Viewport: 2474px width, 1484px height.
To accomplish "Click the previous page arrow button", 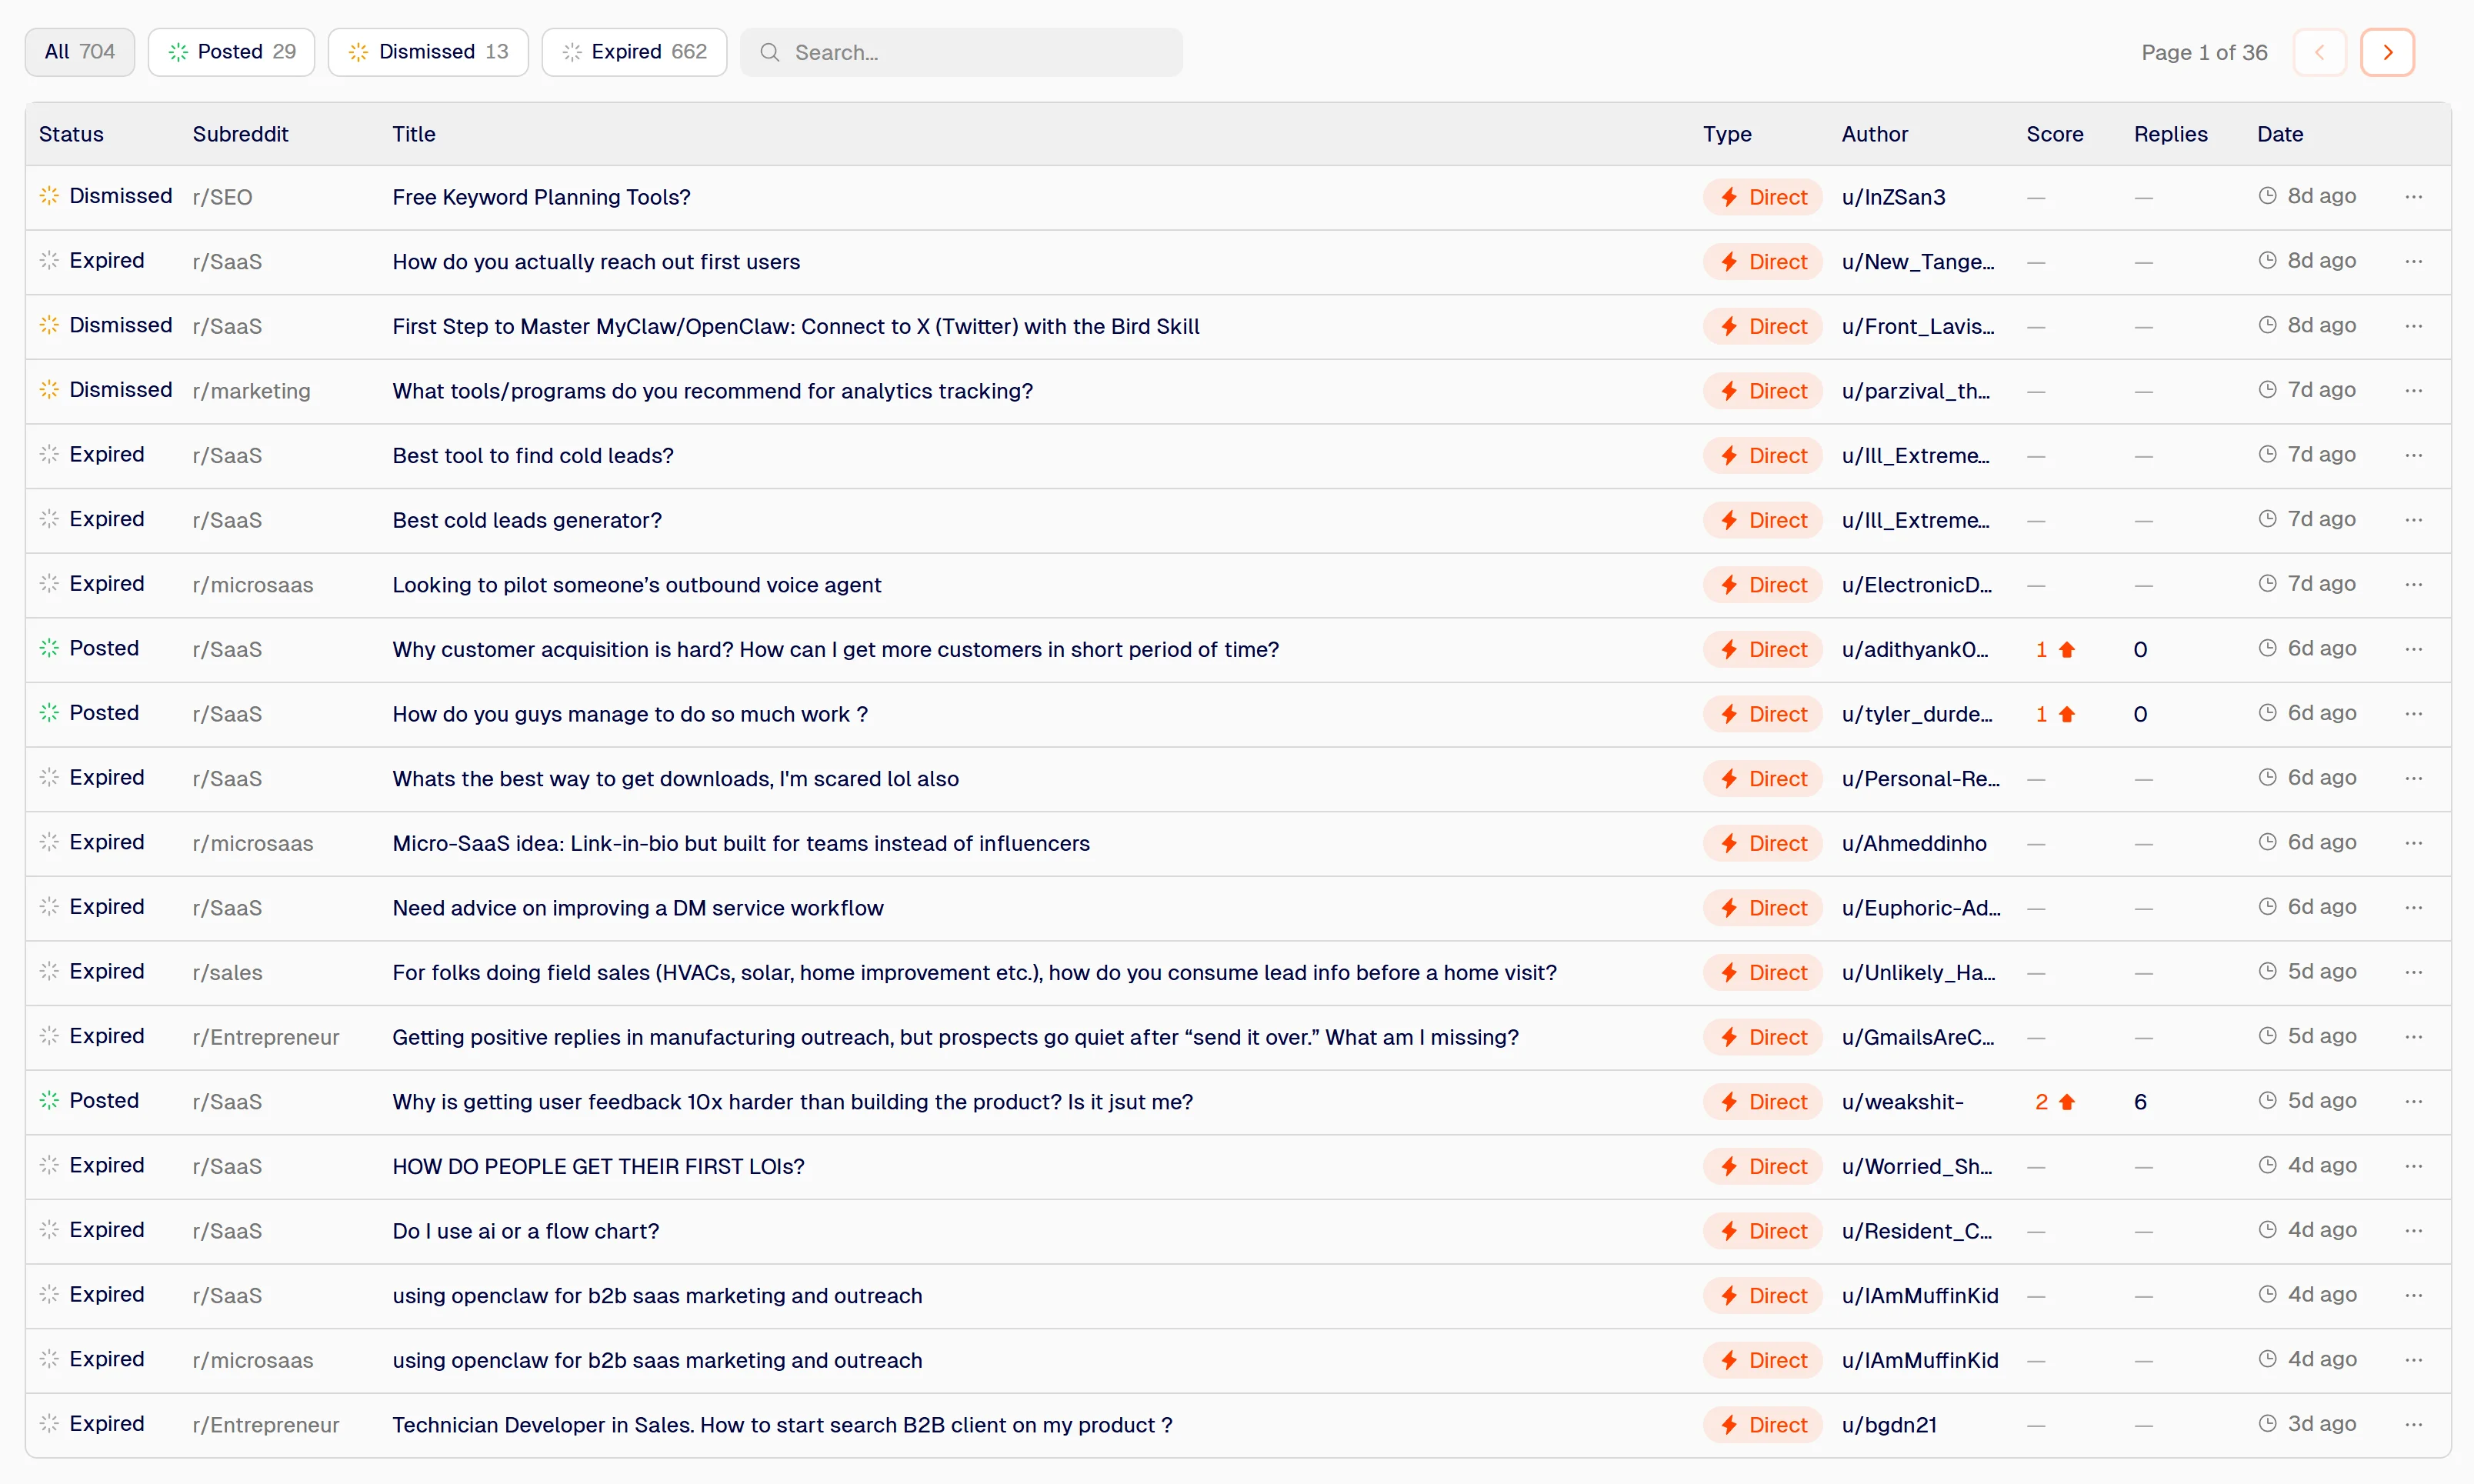I will click(x=2319, y=52).
